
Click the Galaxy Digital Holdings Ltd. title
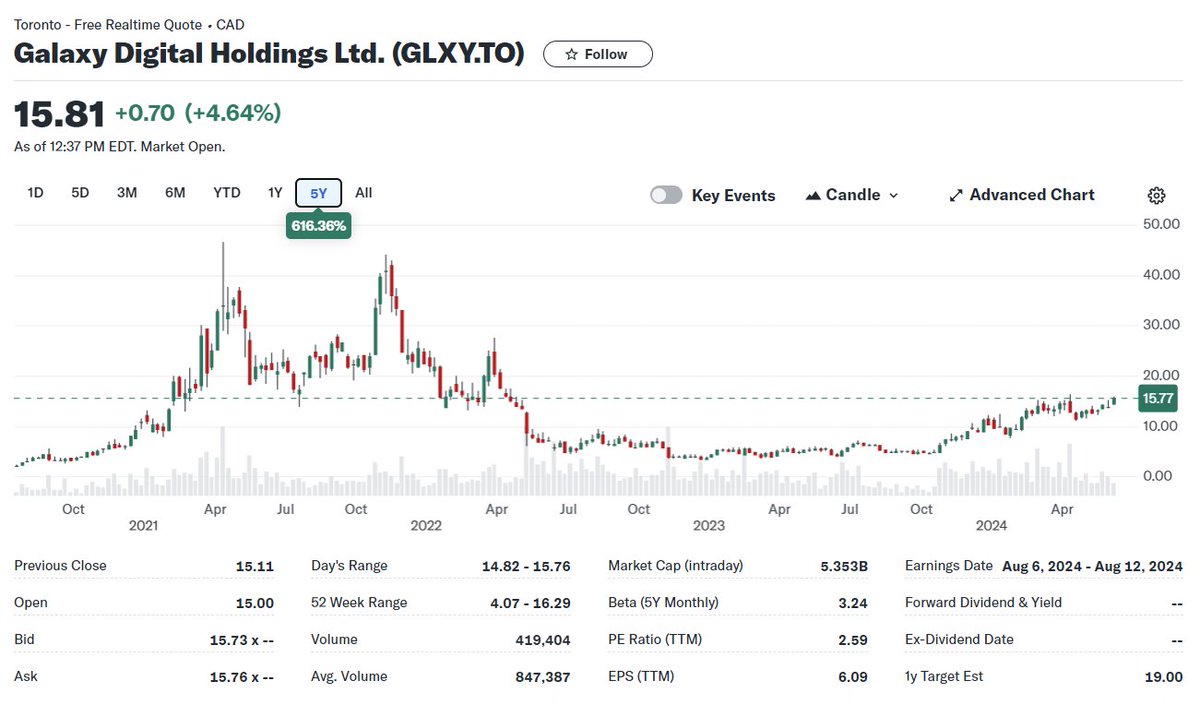point(269,54)
